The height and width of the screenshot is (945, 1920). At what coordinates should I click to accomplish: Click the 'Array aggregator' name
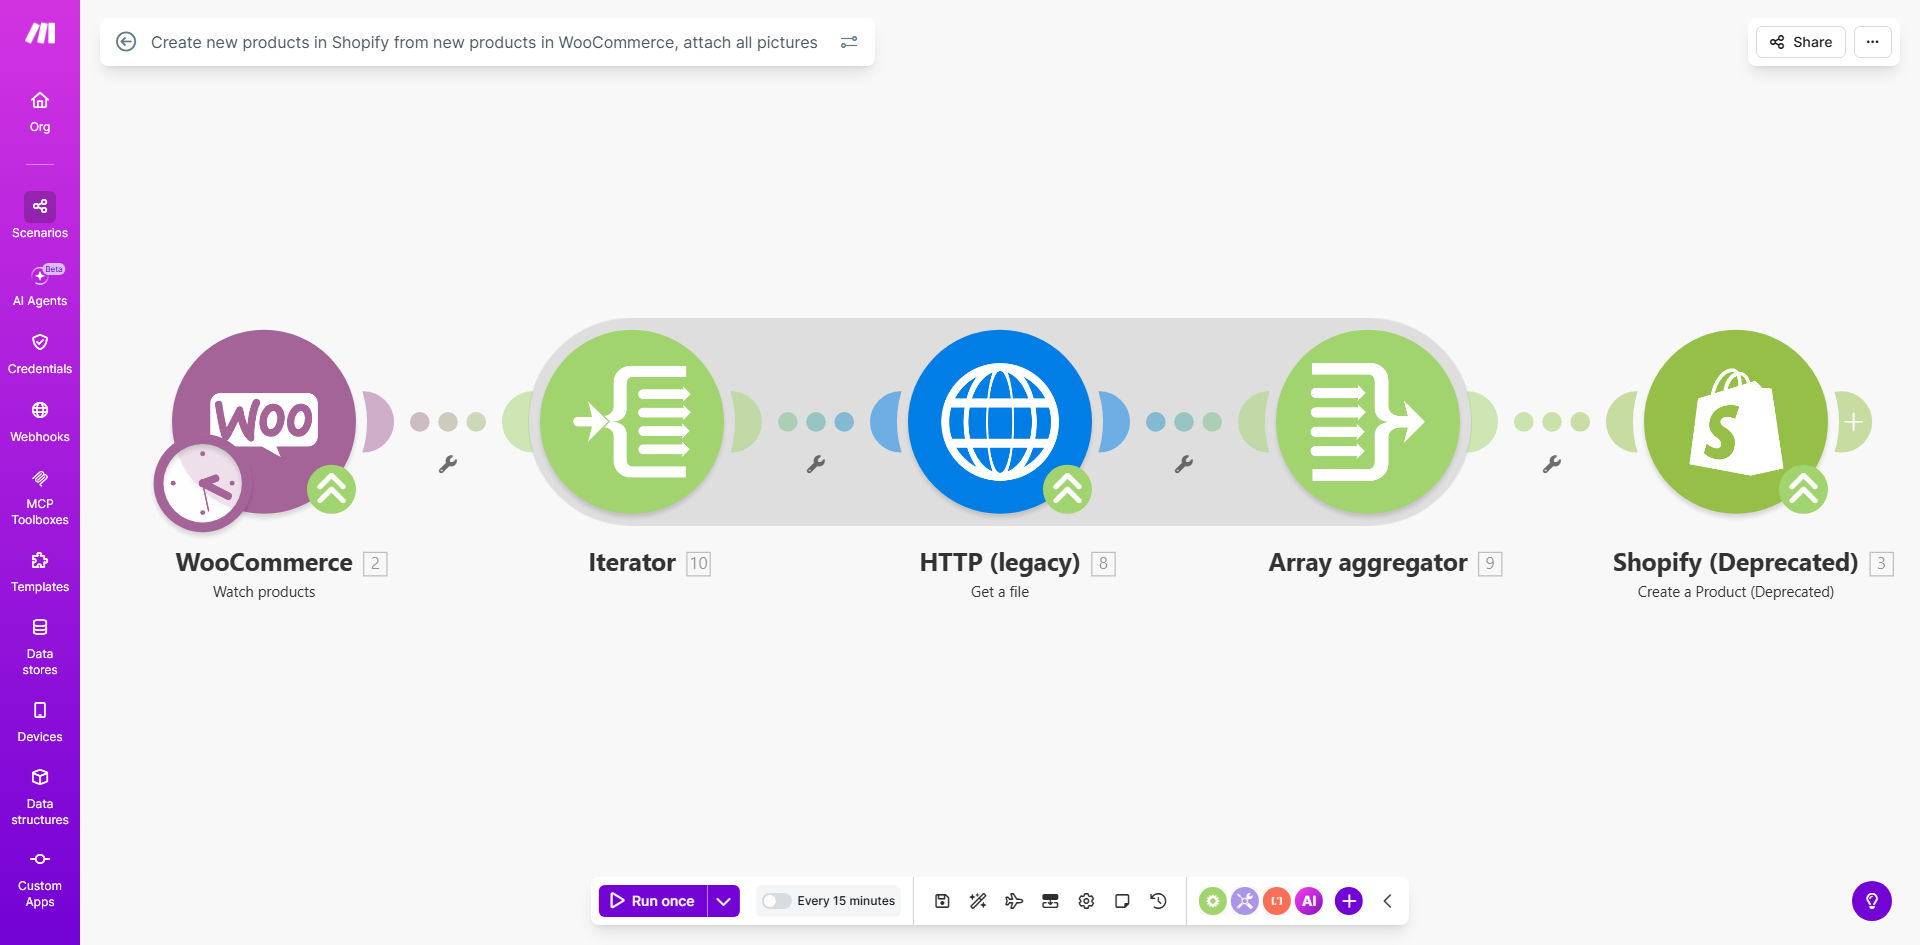(x=1368, y=563)
